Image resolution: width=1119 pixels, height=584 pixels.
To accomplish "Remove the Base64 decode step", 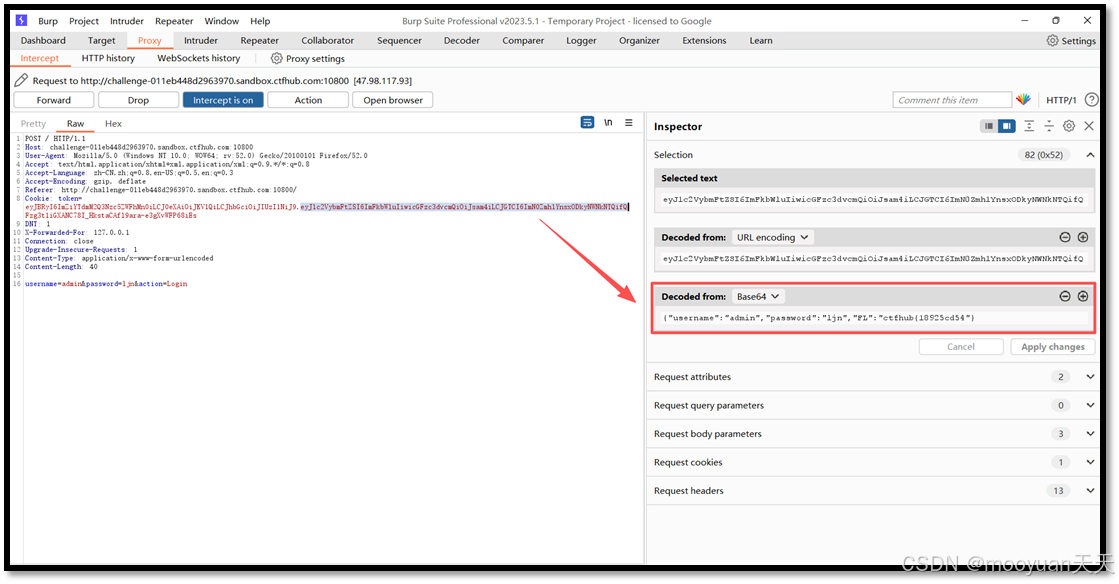I will (1065, 296).
